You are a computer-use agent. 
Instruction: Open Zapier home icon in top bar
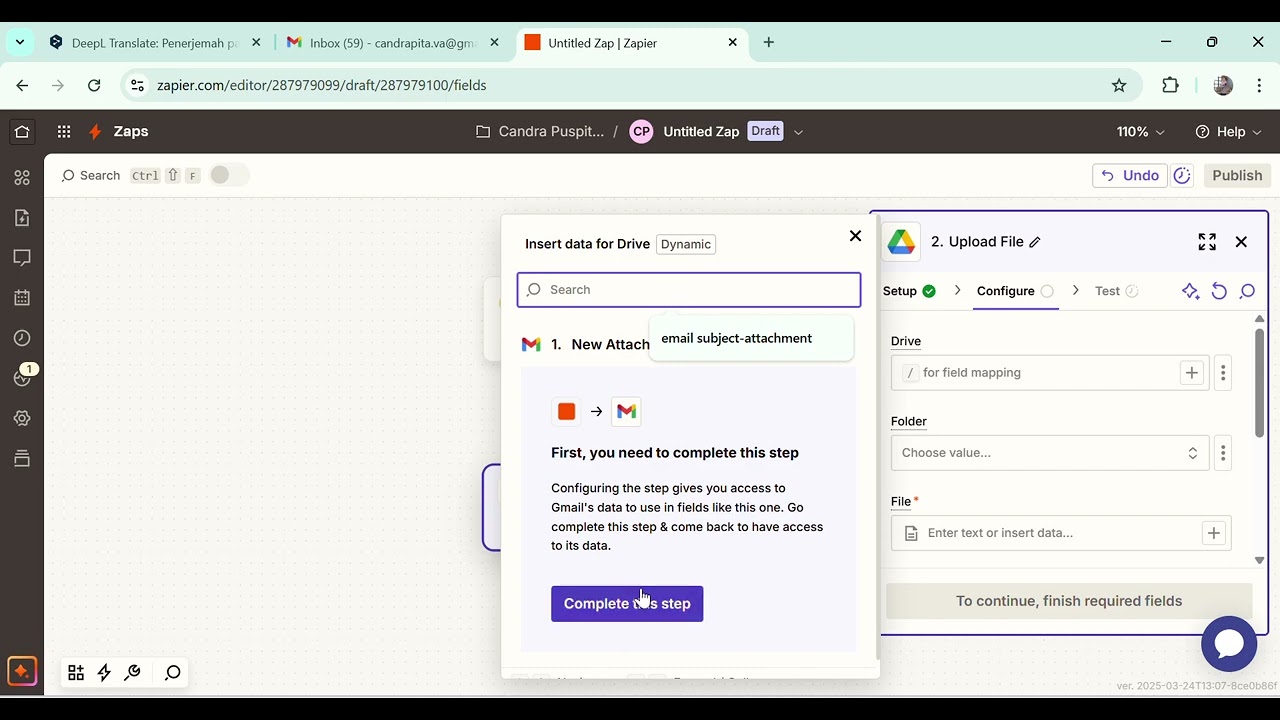click(22, 131)
